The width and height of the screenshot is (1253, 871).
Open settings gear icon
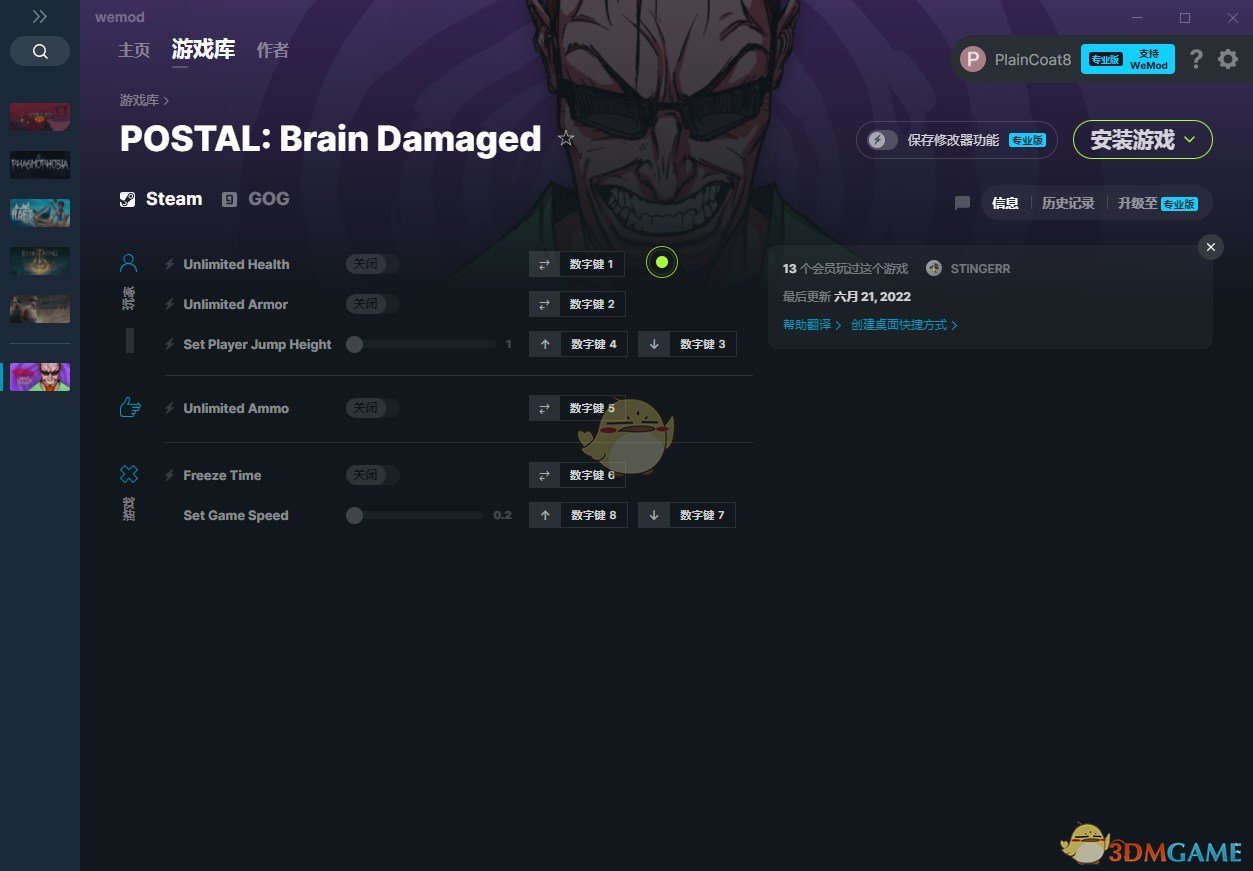tap(1228, 60)
